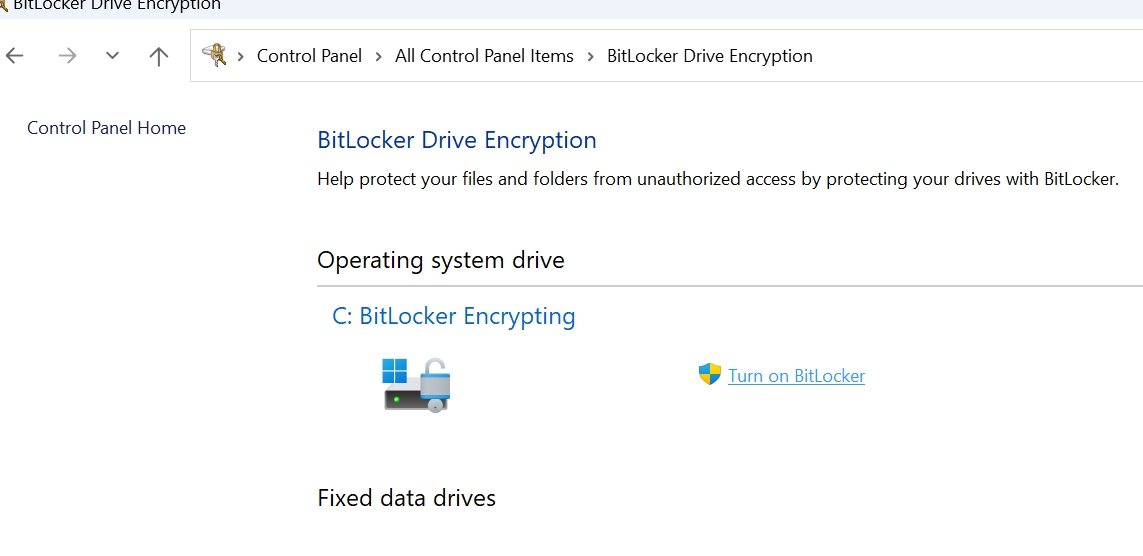The image size is (1143, 556).
Task: Select the Control Panel breadcrumb
Action: [309, 56]
